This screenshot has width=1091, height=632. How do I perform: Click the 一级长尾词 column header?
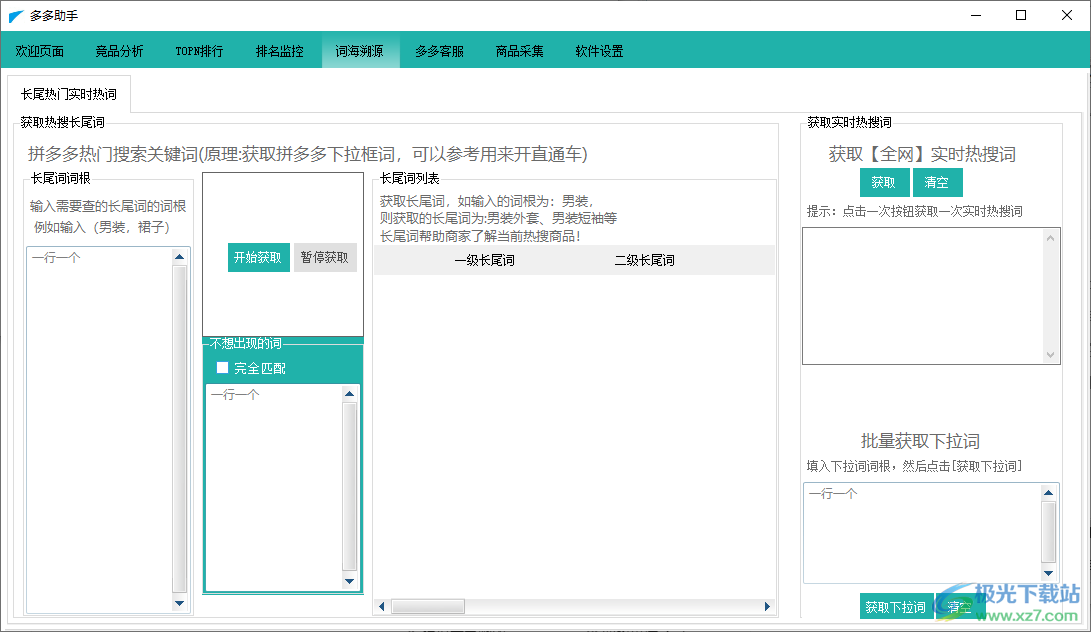click(484, 260)
